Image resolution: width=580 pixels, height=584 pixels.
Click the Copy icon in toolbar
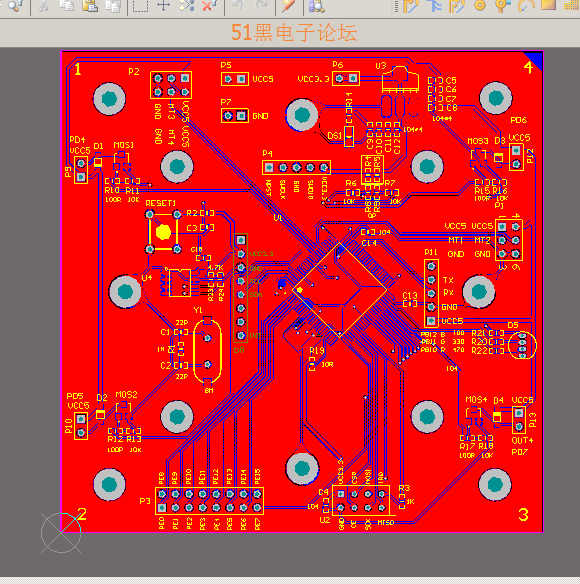pyautogui.click(x=67, y=5)
